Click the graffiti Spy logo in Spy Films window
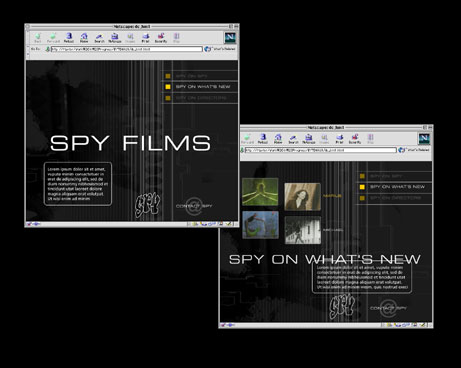The image size is (461, 368). tap(147, 205)
